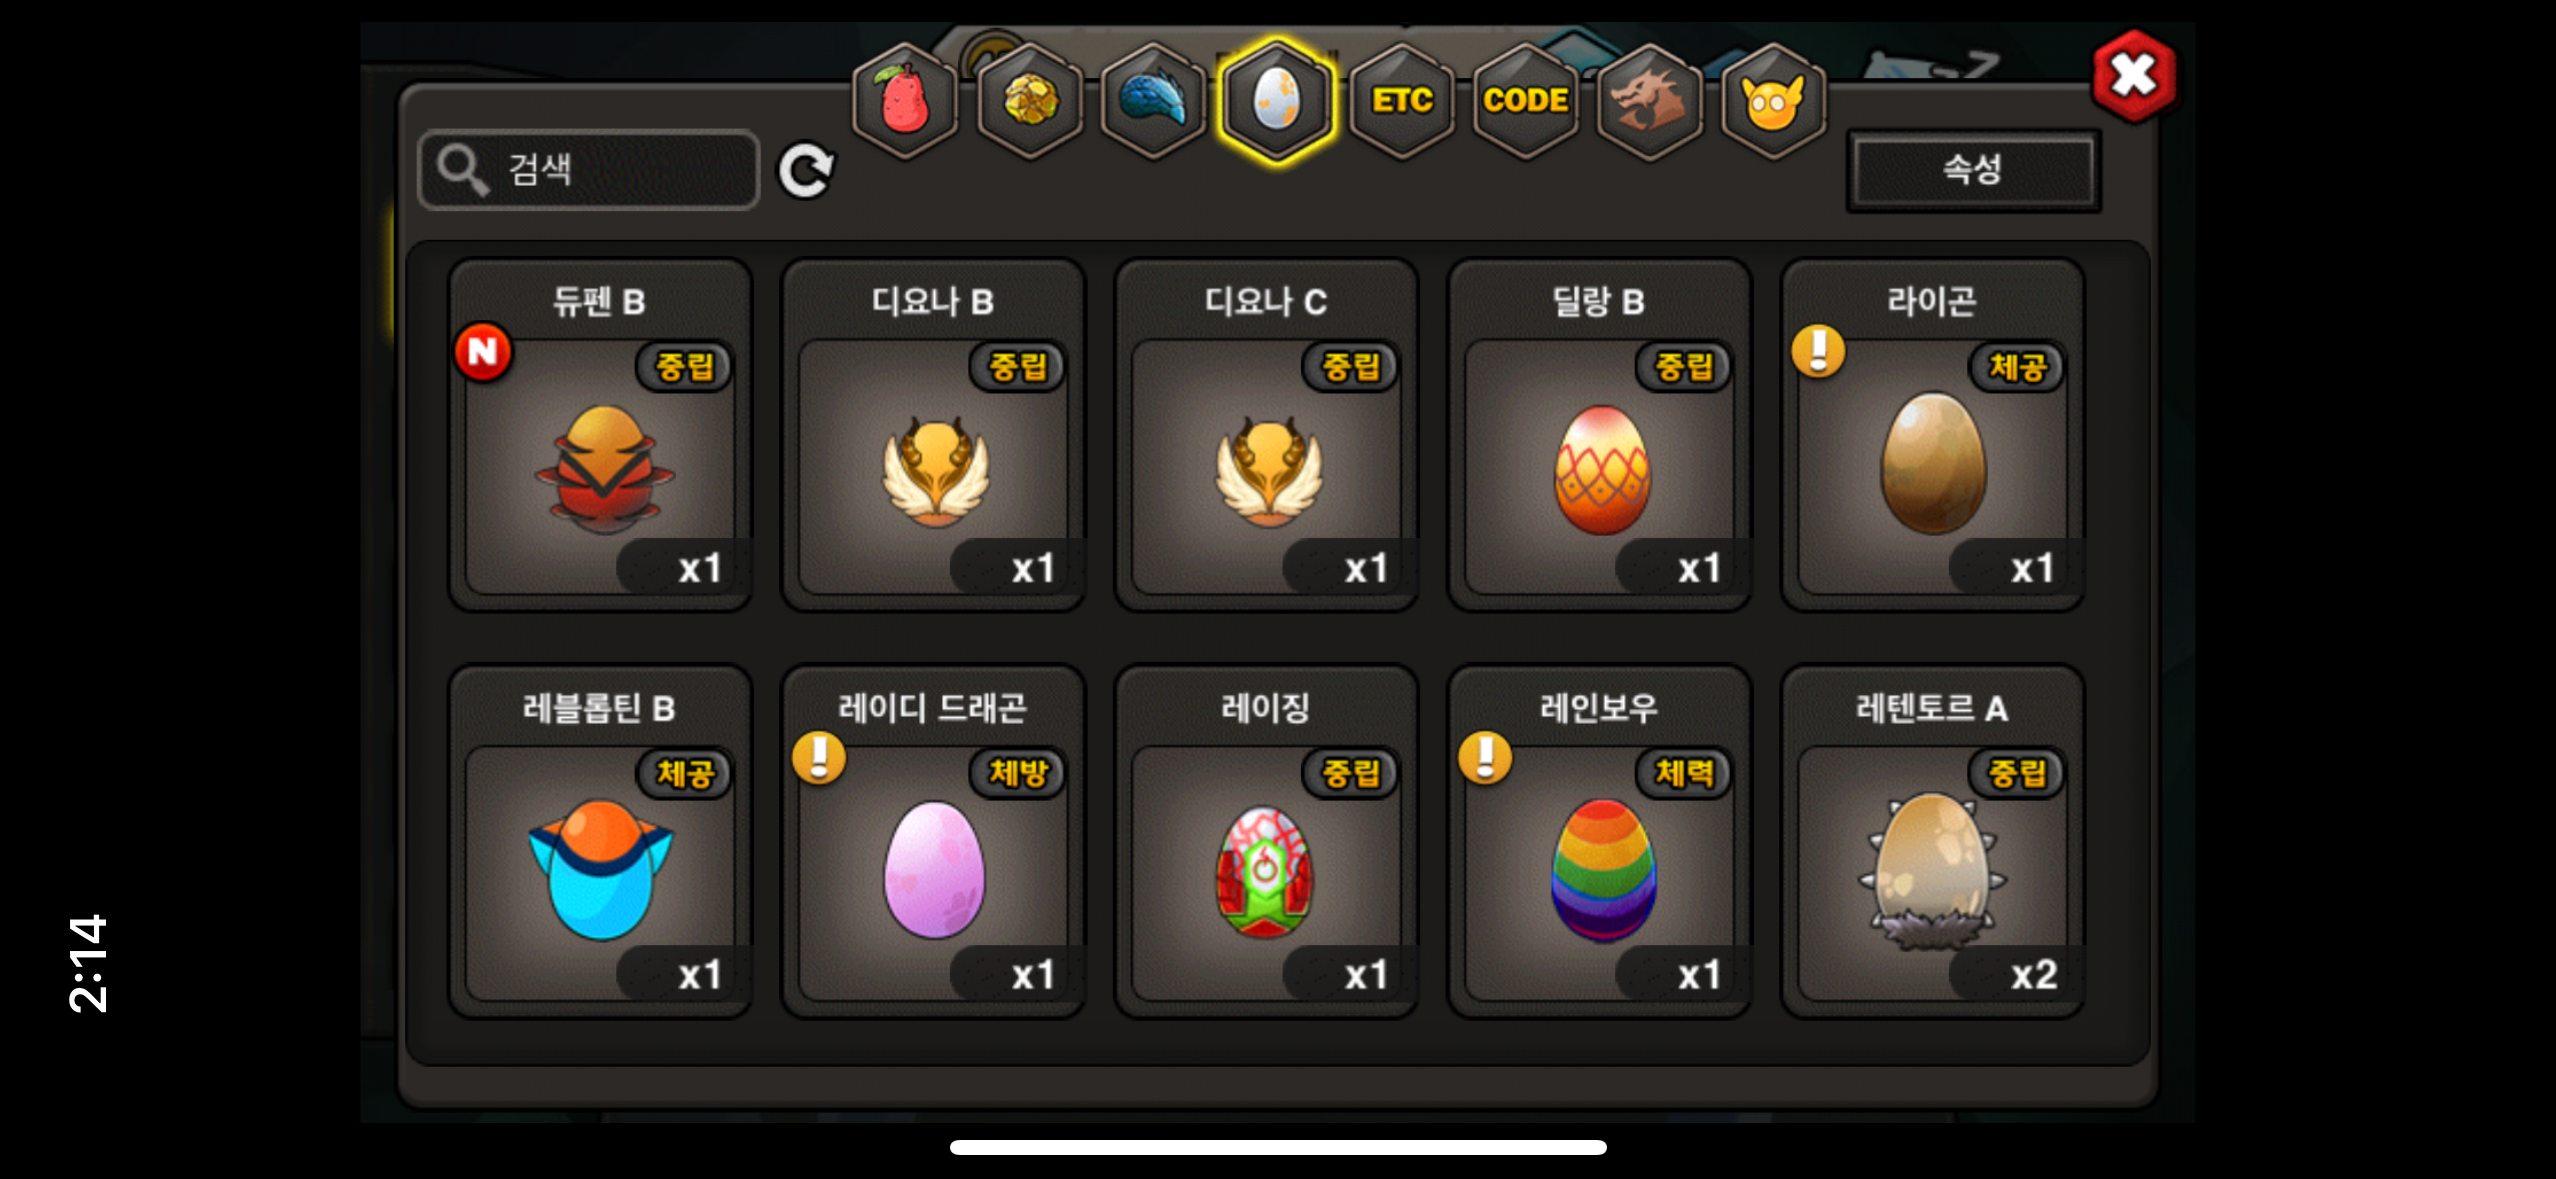This screenshot has height=1179, width=2556.
Task: Open the brown dragon head category tab
Action: click(x=1650, y=101)
